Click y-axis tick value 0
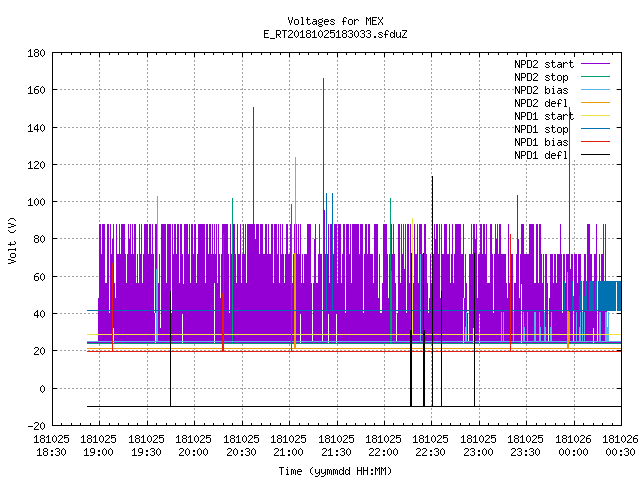 pos(42,389)
